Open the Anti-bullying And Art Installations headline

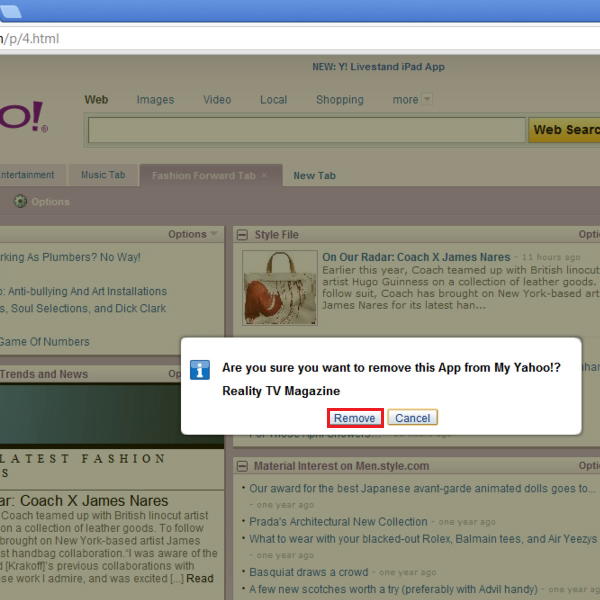pos(83,291)
